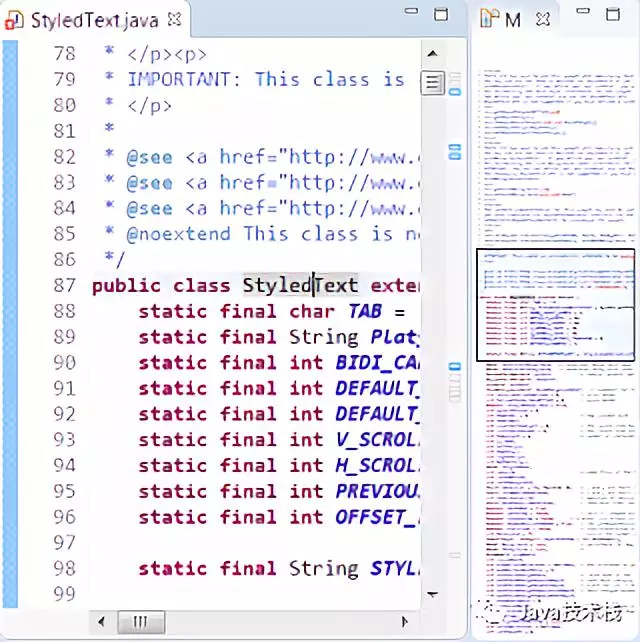Click IMPORTANT in the comment on line 79

click(x=179, y=79)
